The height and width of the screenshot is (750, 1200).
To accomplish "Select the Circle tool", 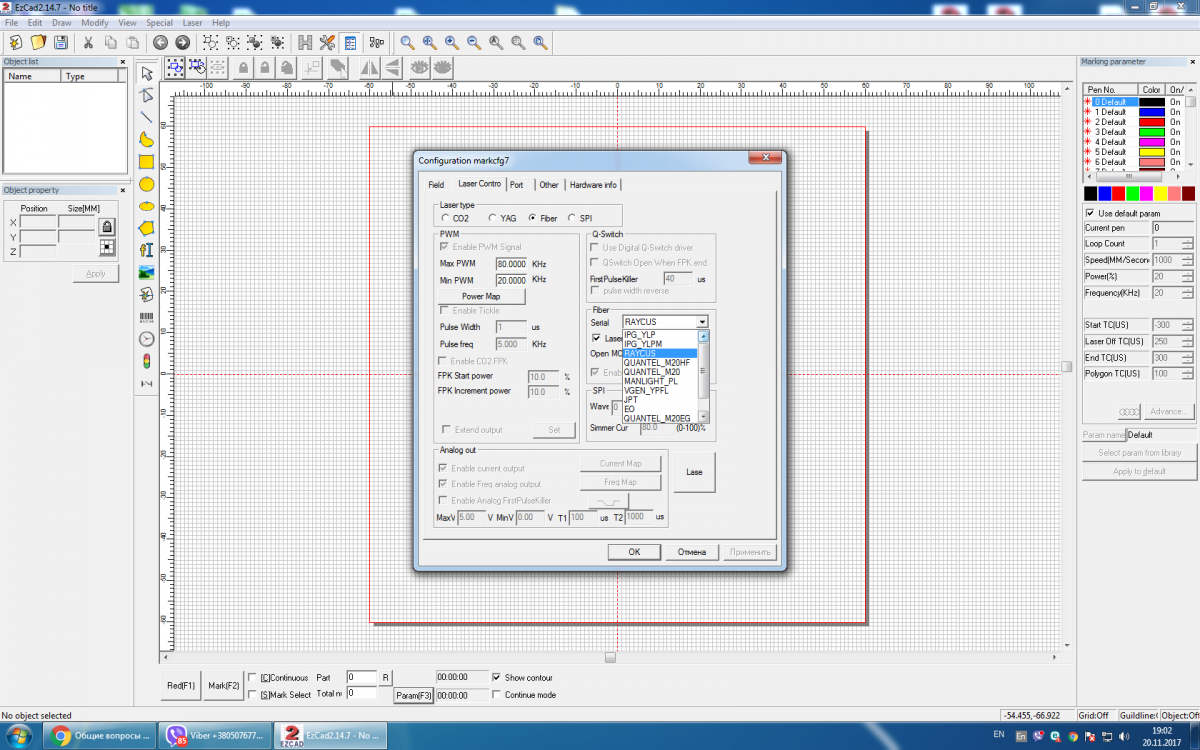I will pos(146,184).
